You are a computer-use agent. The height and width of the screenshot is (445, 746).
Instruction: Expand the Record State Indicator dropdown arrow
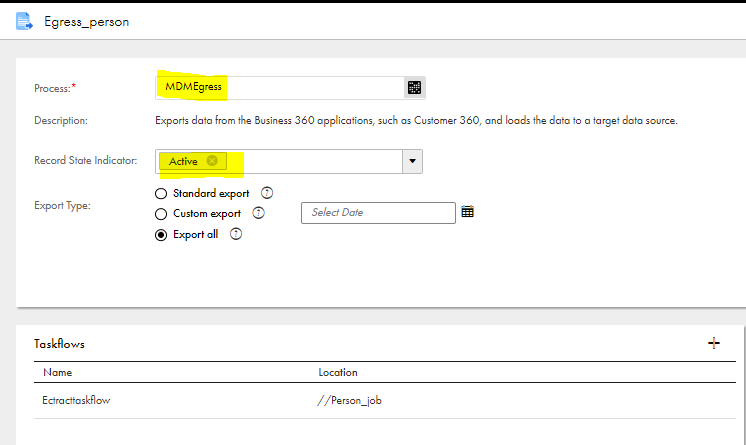(412, 161)
